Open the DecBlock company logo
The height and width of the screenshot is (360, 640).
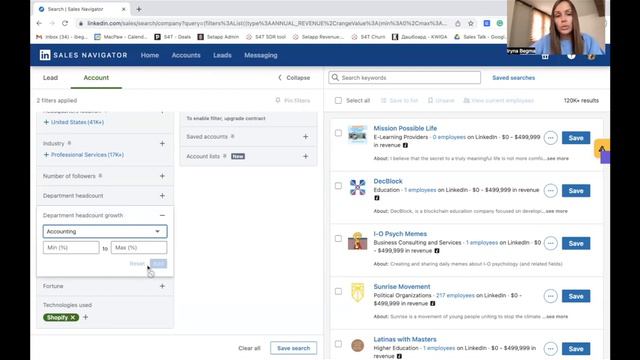[x=357, y=187]
